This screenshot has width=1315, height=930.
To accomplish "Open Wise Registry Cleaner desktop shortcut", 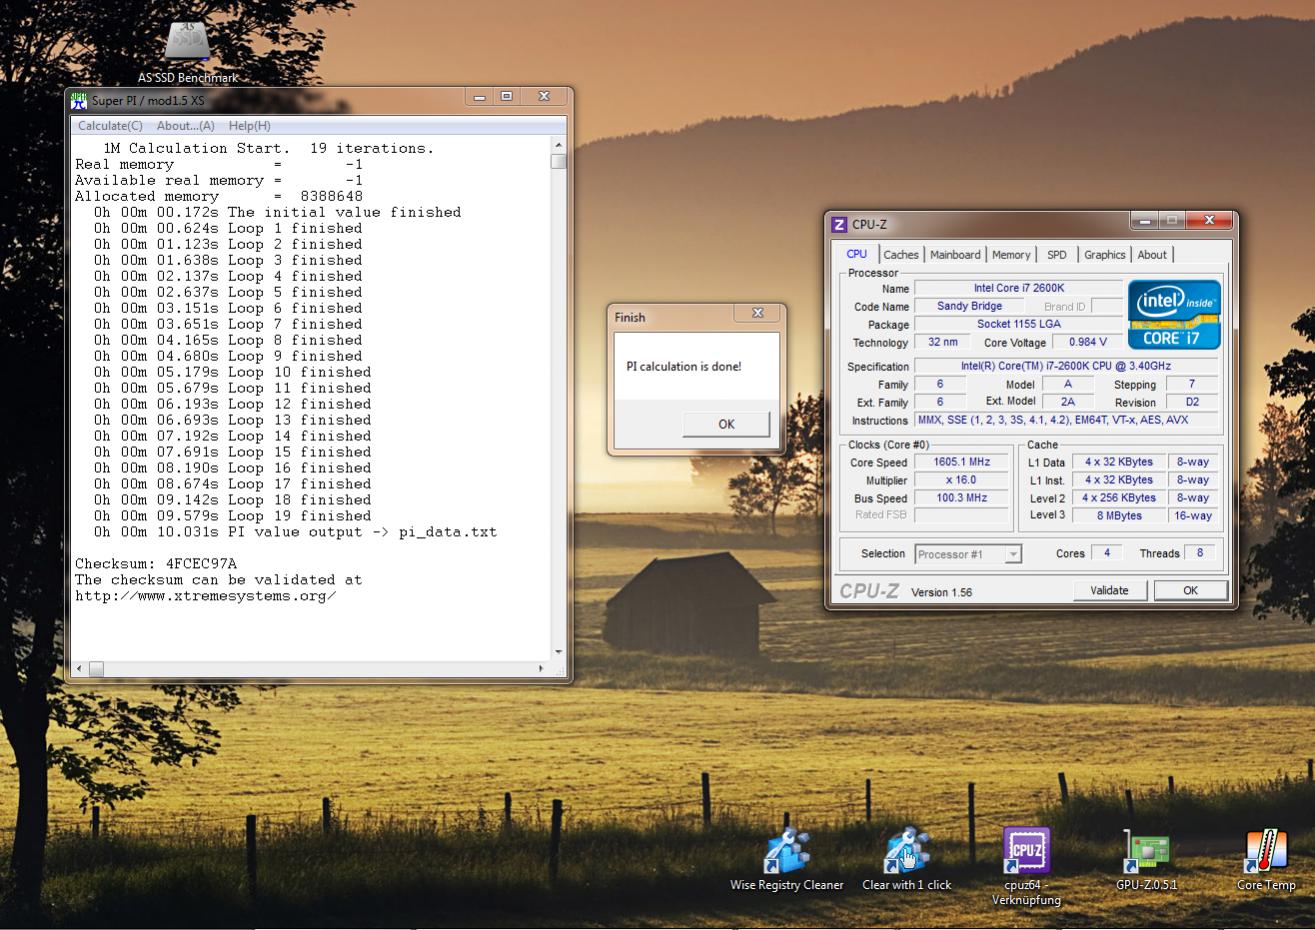I will [x=787, y=860].
